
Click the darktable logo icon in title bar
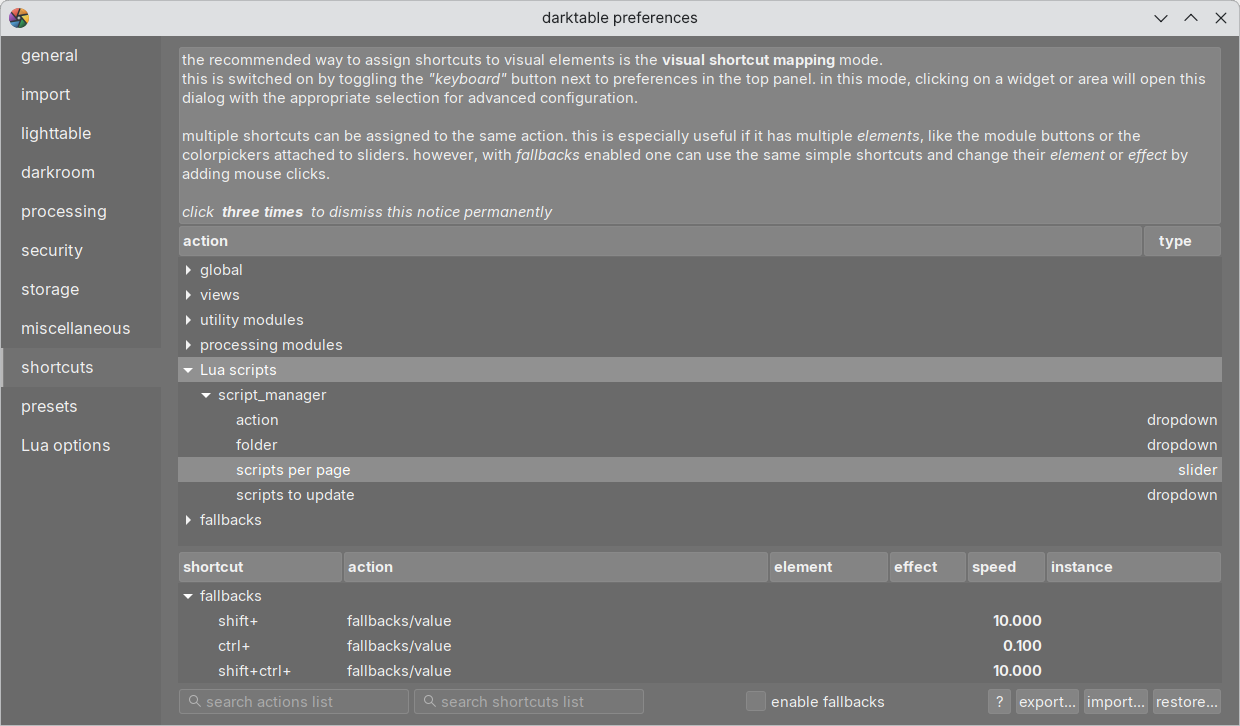(19, 18)
